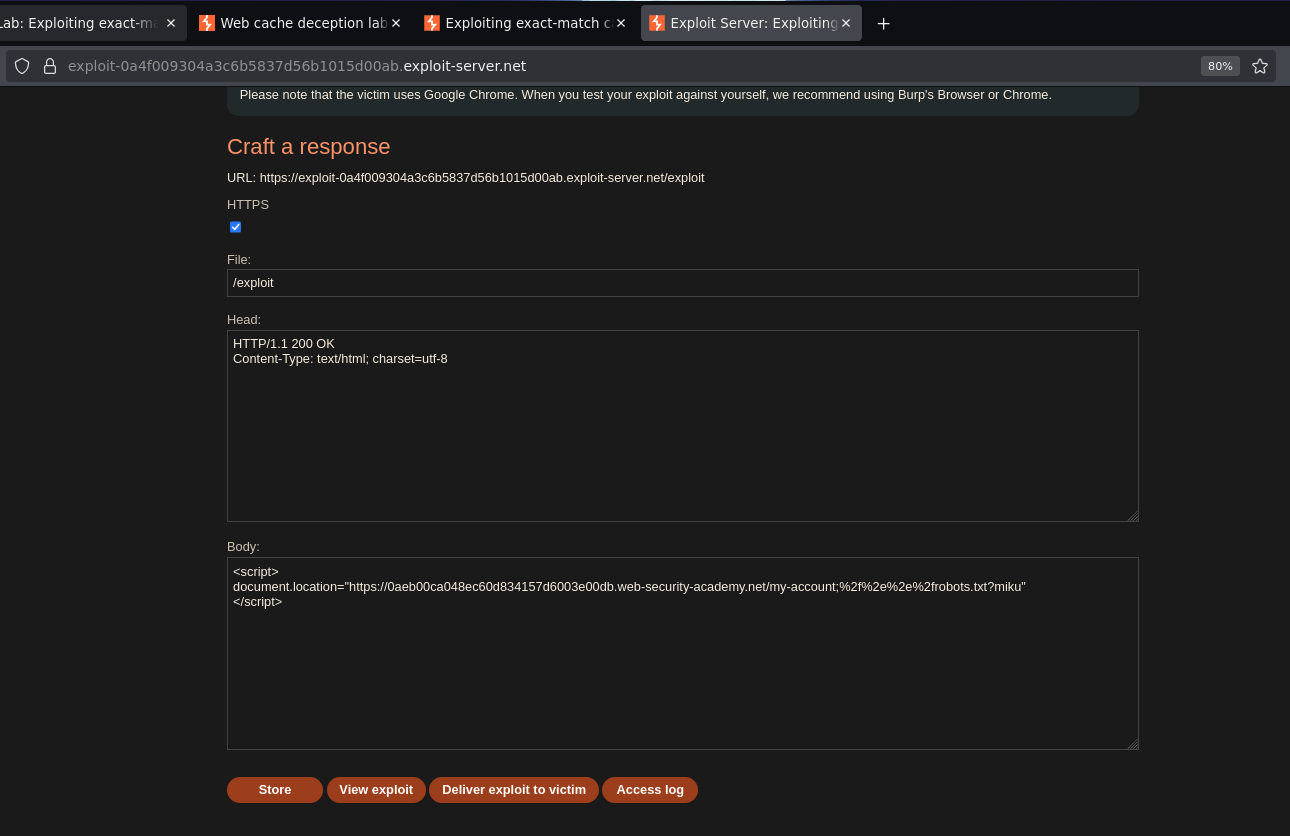Click View exploit button
This screenshot has height=836, width=1290.
point(376,790)
